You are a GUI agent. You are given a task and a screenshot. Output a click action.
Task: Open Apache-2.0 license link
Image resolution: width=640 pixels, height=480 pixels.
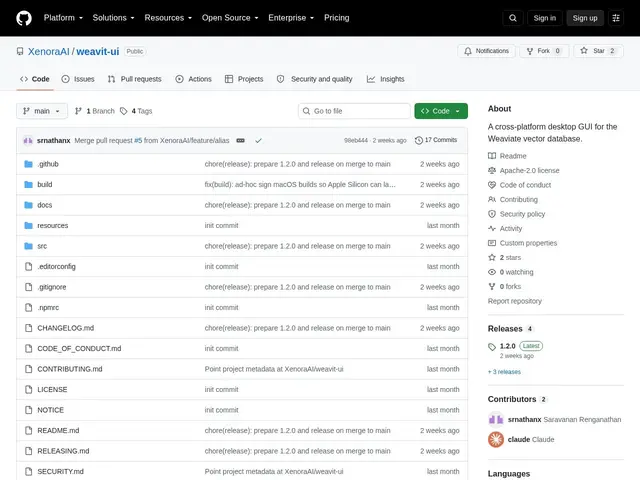[x=524, y=171]
